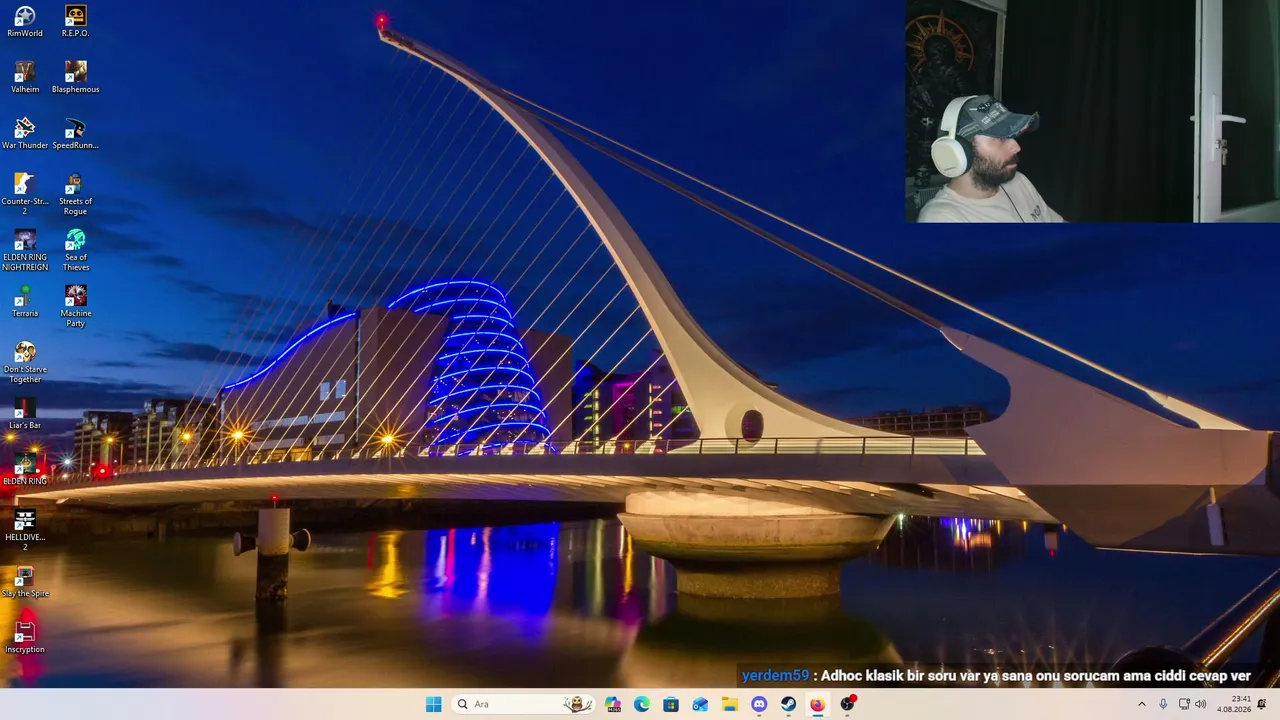Click the Don't Starve Together shortcut

point(25,362)
